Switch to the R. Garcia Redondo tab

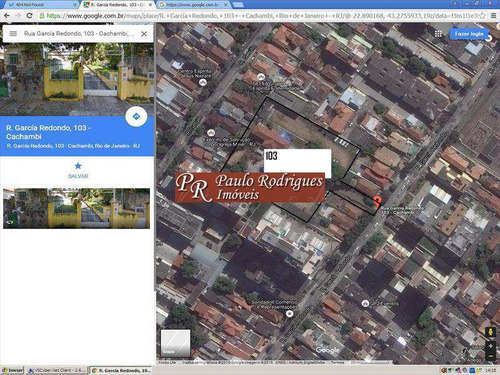point(117,5)
